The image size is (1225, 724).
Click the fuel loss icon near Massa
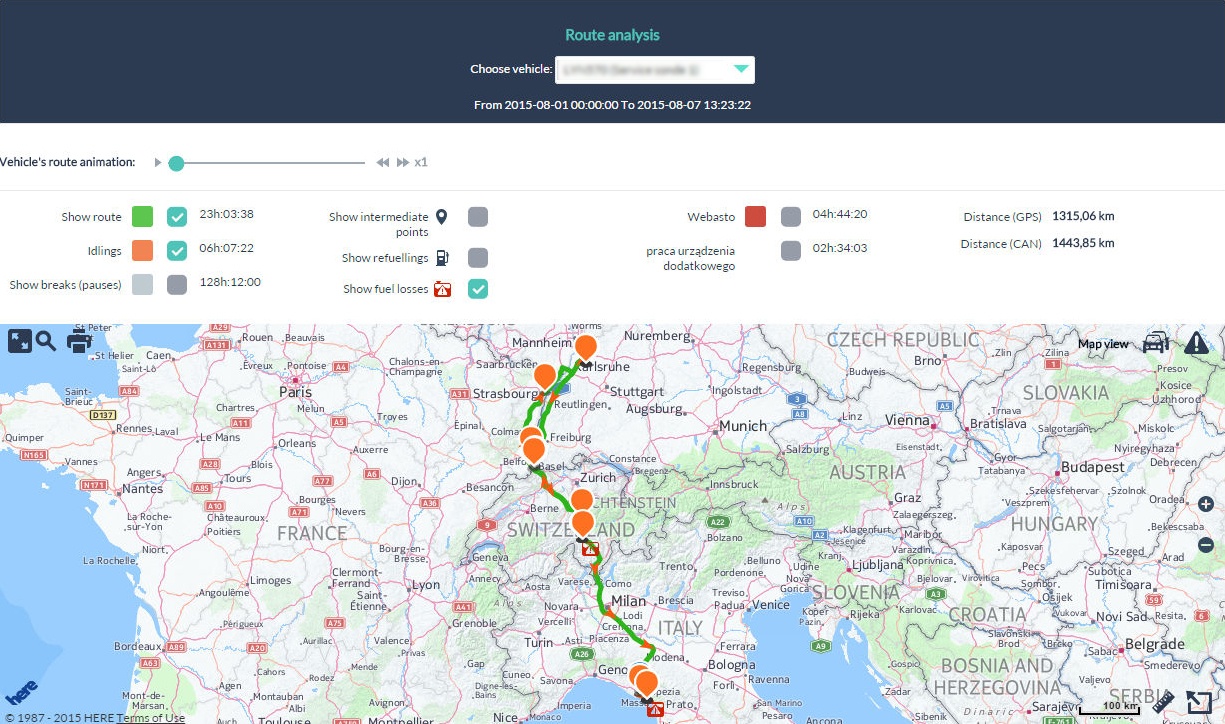[655, 709]
